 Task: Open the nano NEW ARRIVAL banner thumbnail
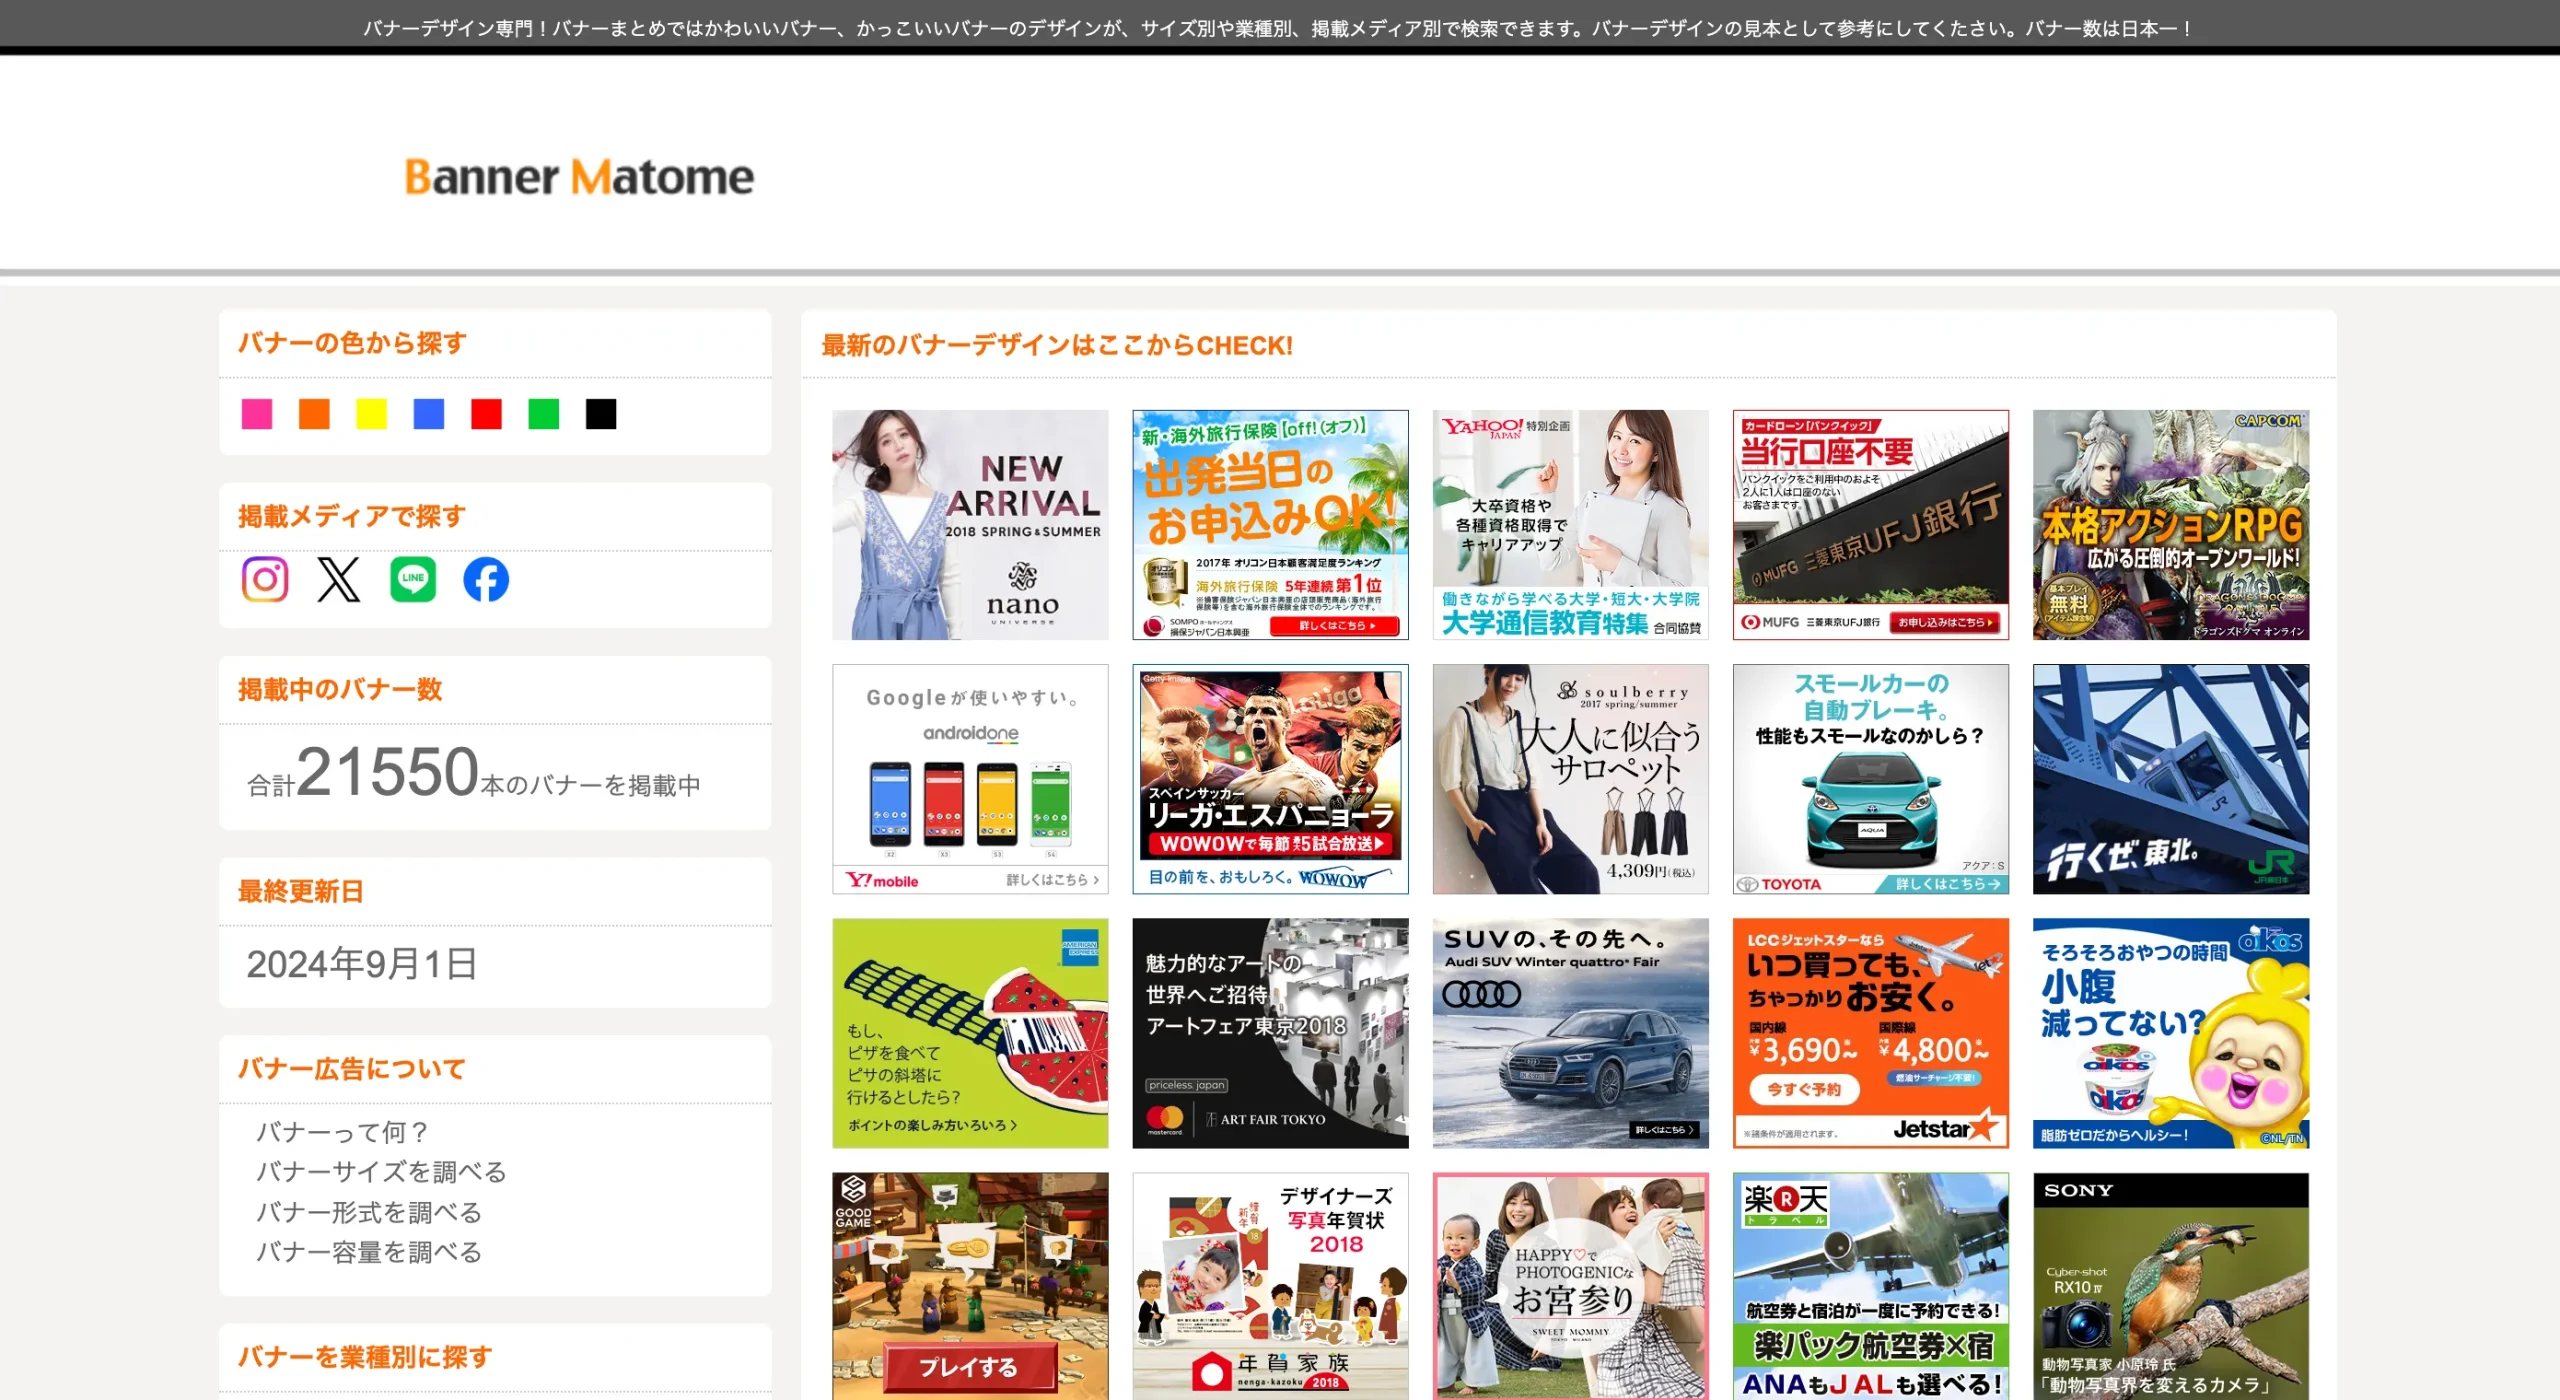pyautogui.click(x=970, y=525)
